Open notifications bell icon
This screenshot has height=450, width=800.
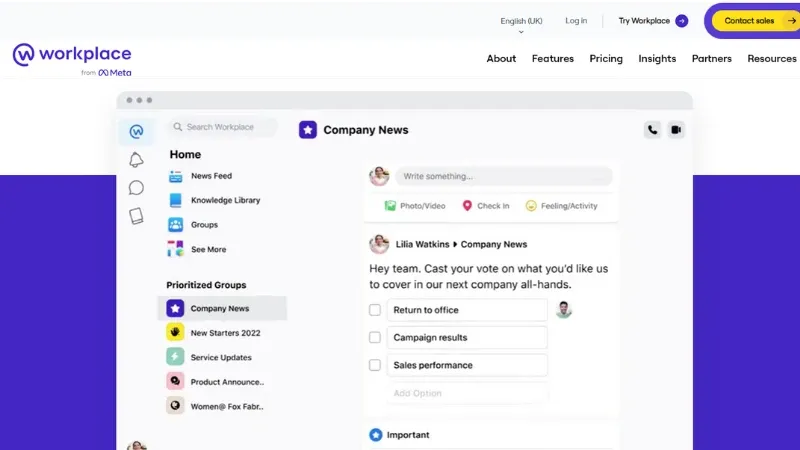136,160
